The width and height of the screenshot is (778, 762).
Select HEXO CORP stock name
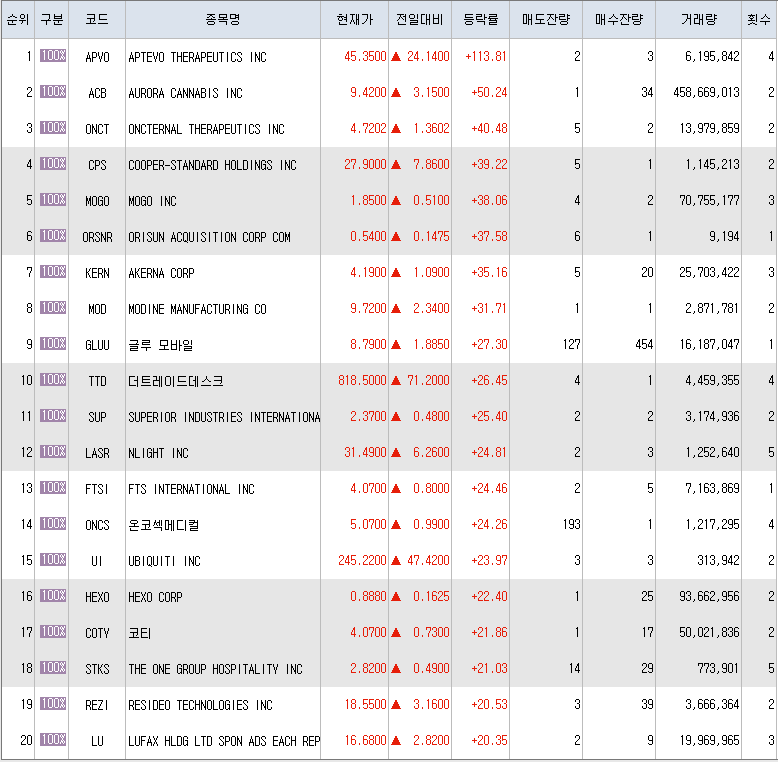coord(155,597)
